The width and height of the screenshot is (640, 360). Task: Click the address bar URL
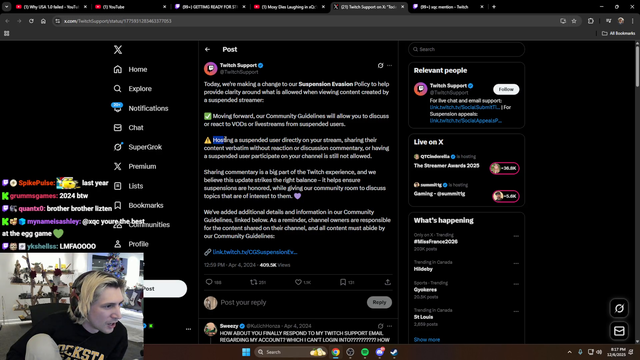(118, 21)
